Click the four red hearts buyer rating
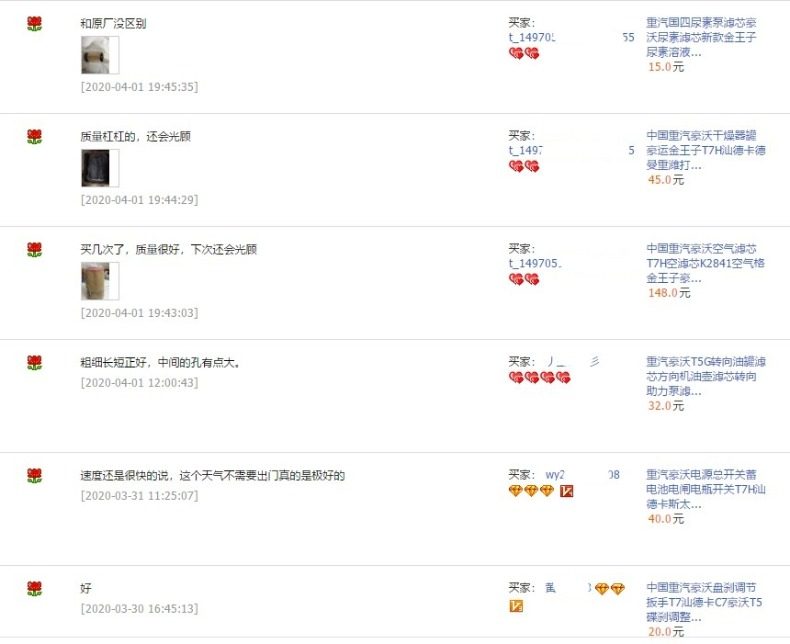 click(x=540, y=377)
